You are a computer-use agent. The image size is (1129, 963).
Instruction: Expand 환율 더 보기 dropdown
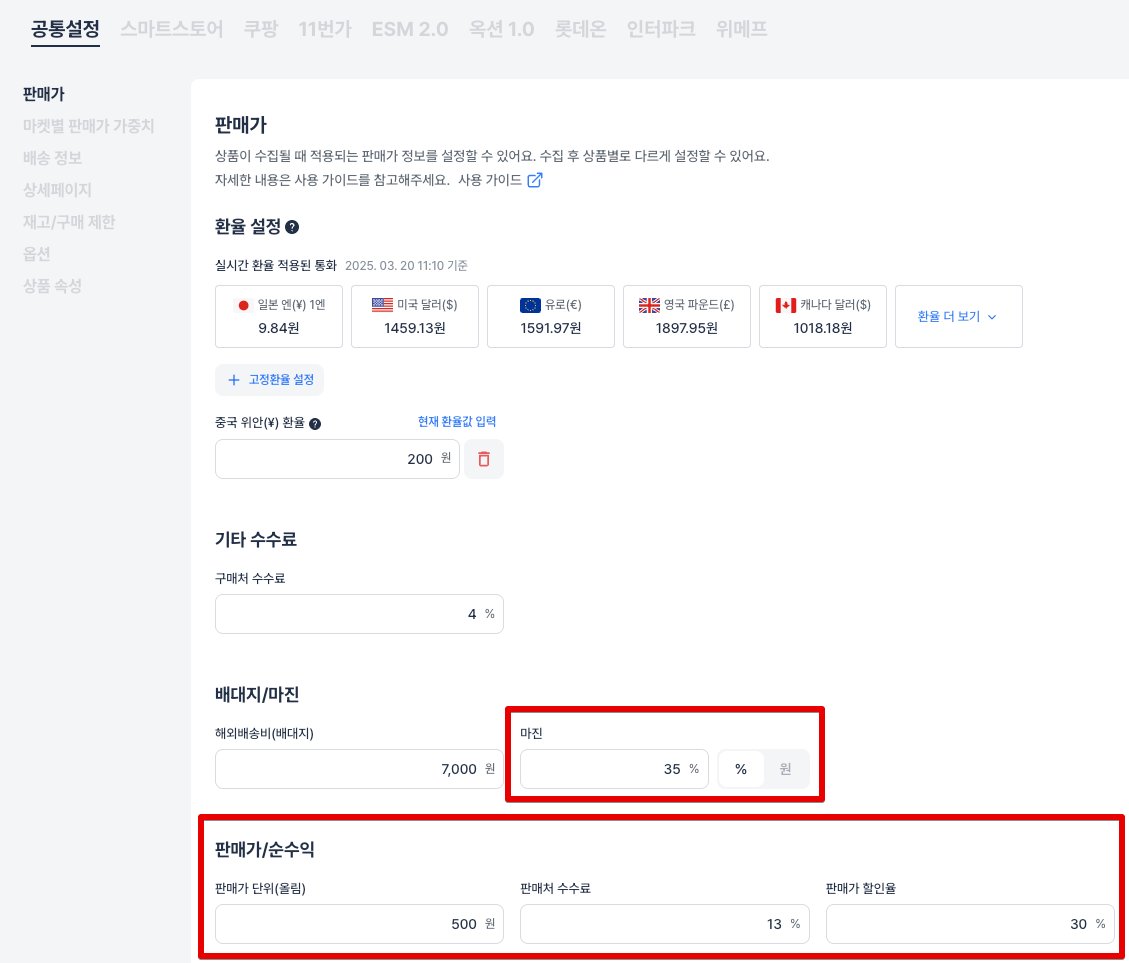pos(958,316)
